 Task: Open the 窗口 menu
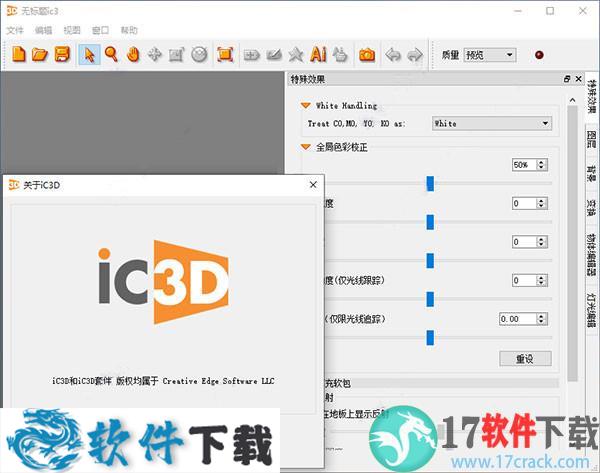pos(101,30)
